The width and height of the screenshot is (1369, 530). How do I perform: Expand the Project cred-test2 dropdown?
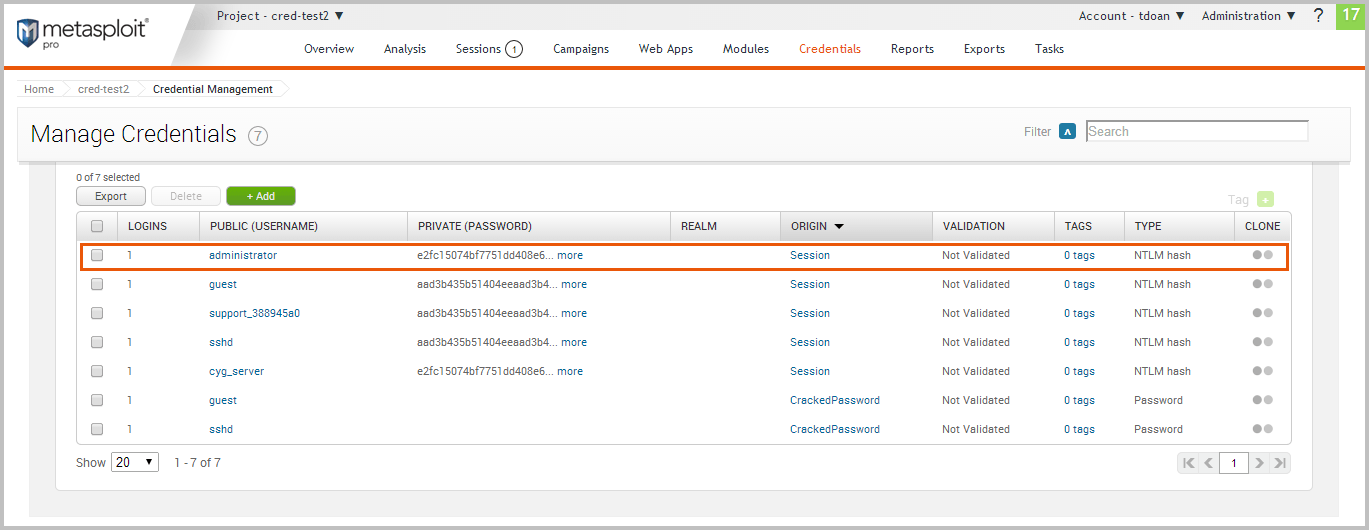click(x=280, y=16)
